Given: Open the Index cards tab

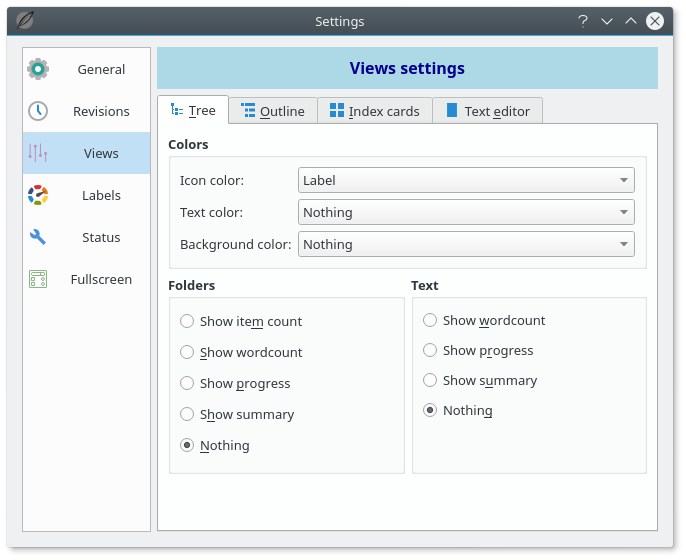Looking at the screenshot, I should 375,111.
